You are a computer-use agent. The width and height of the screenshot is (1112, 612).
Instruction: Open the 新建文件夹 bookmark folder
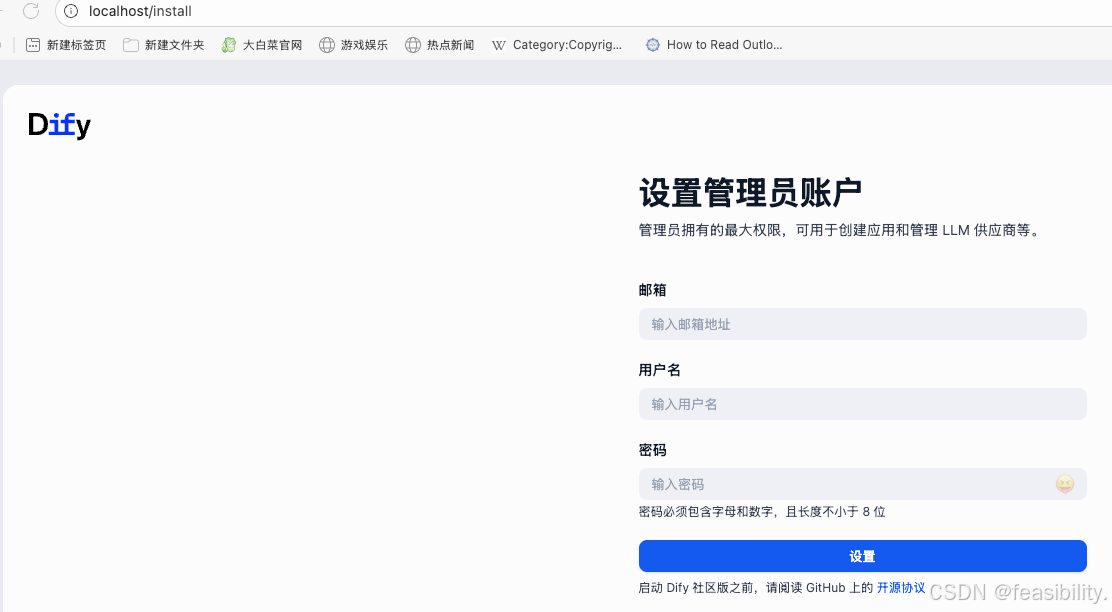pyautogui.click(x=164, y=45)
